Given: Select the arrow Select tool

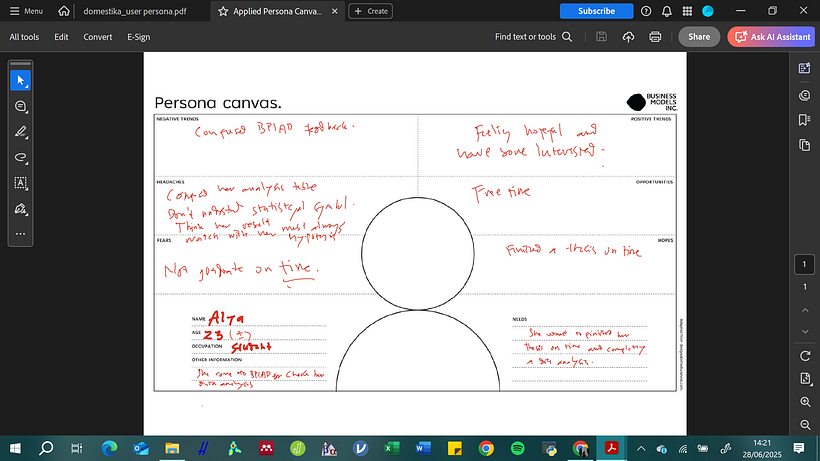Looking at the screenshot, I should [20, 80].
